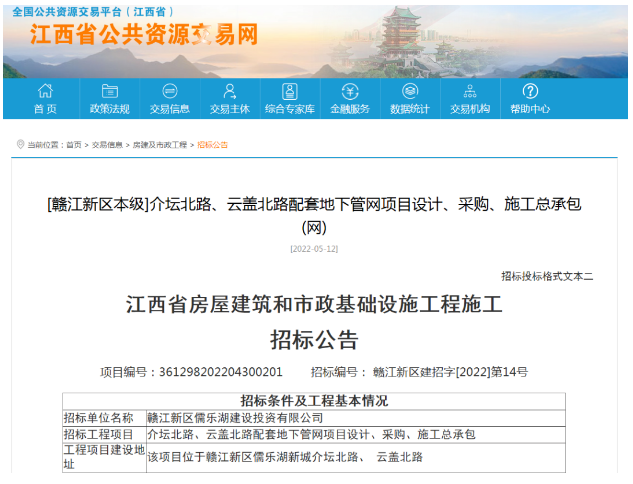Click the home icon above 首页

[45, 91]
